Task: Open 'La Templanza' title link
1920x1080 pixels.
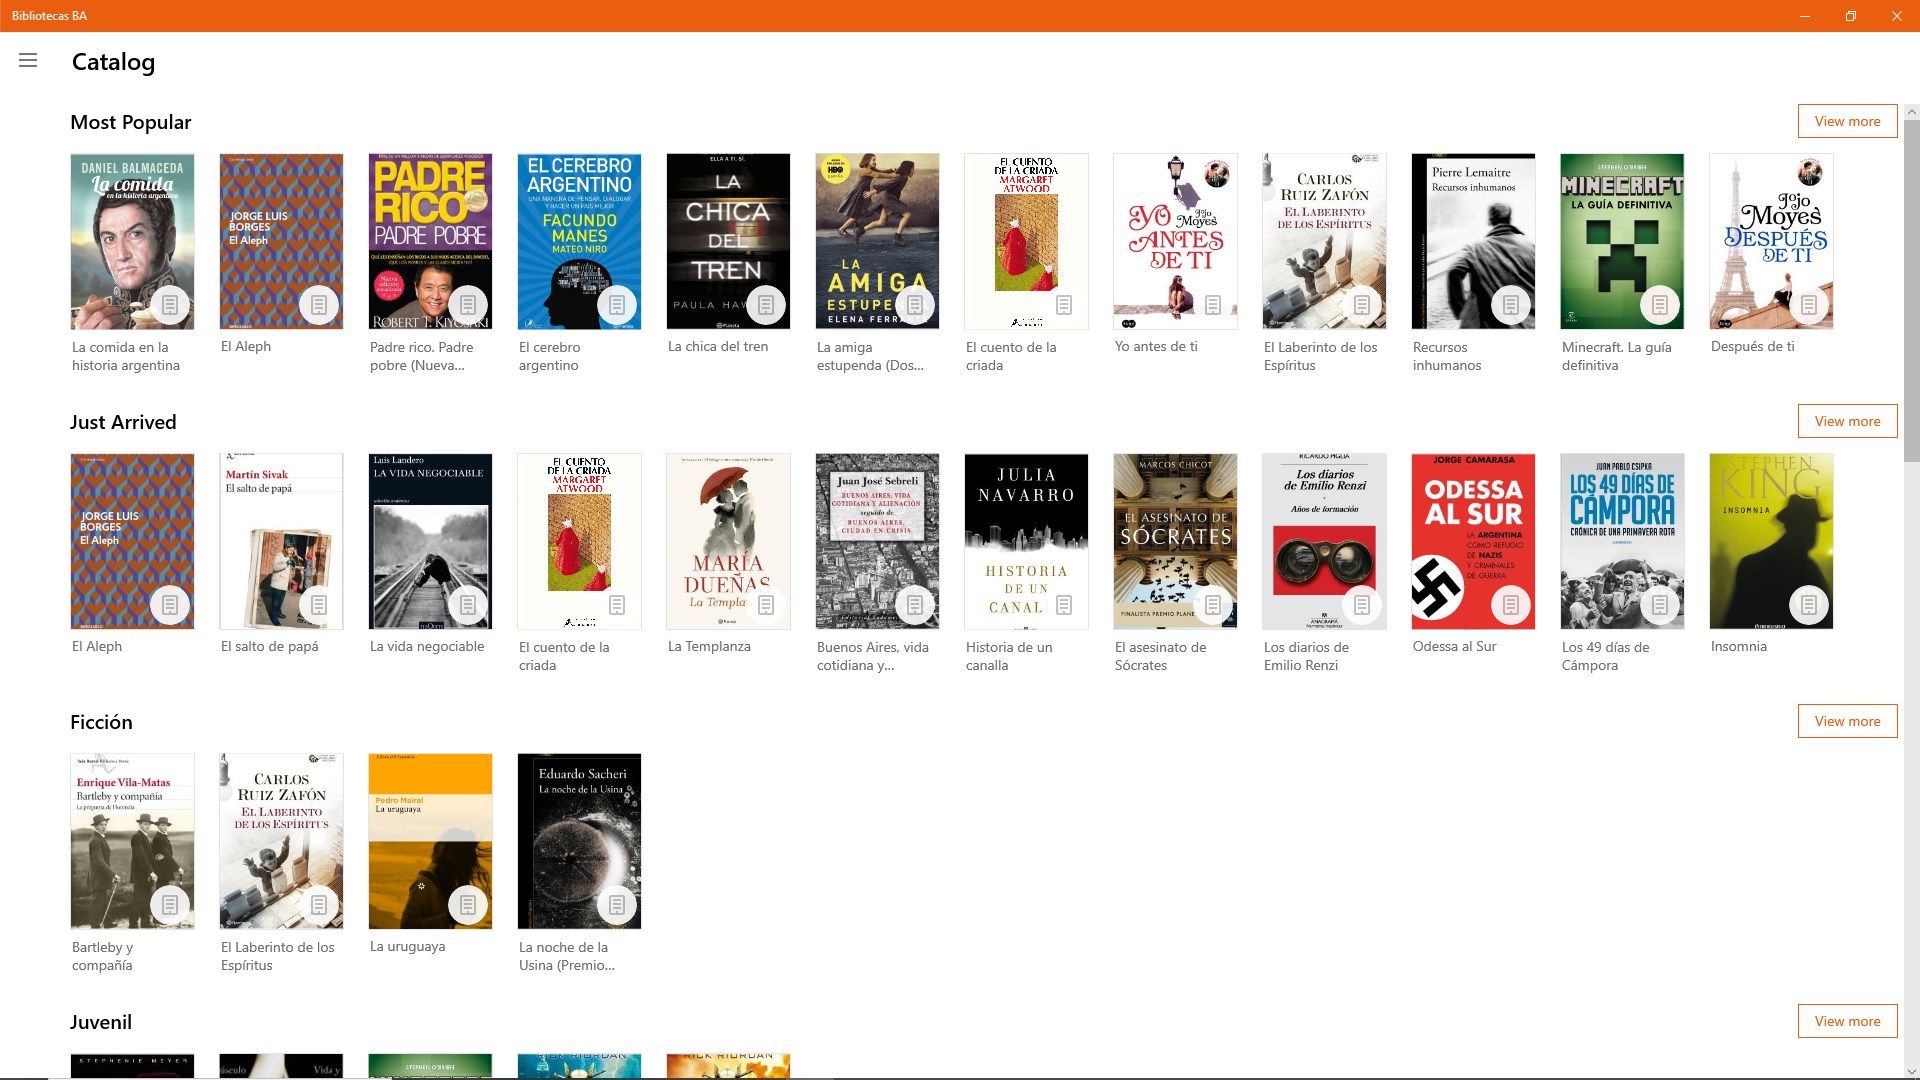Action: pos(709,646)
